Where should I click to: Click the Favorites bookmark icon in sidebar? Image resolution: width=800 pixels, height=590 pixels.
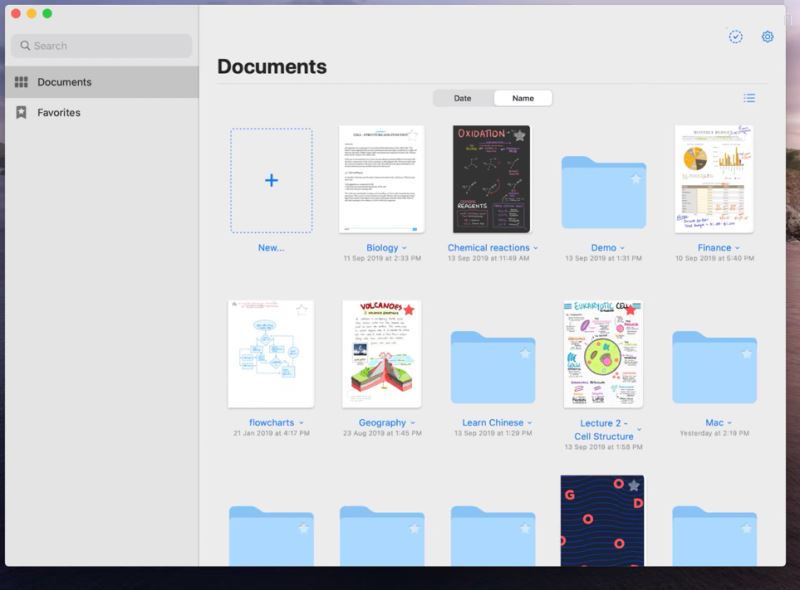coord(21,113)
